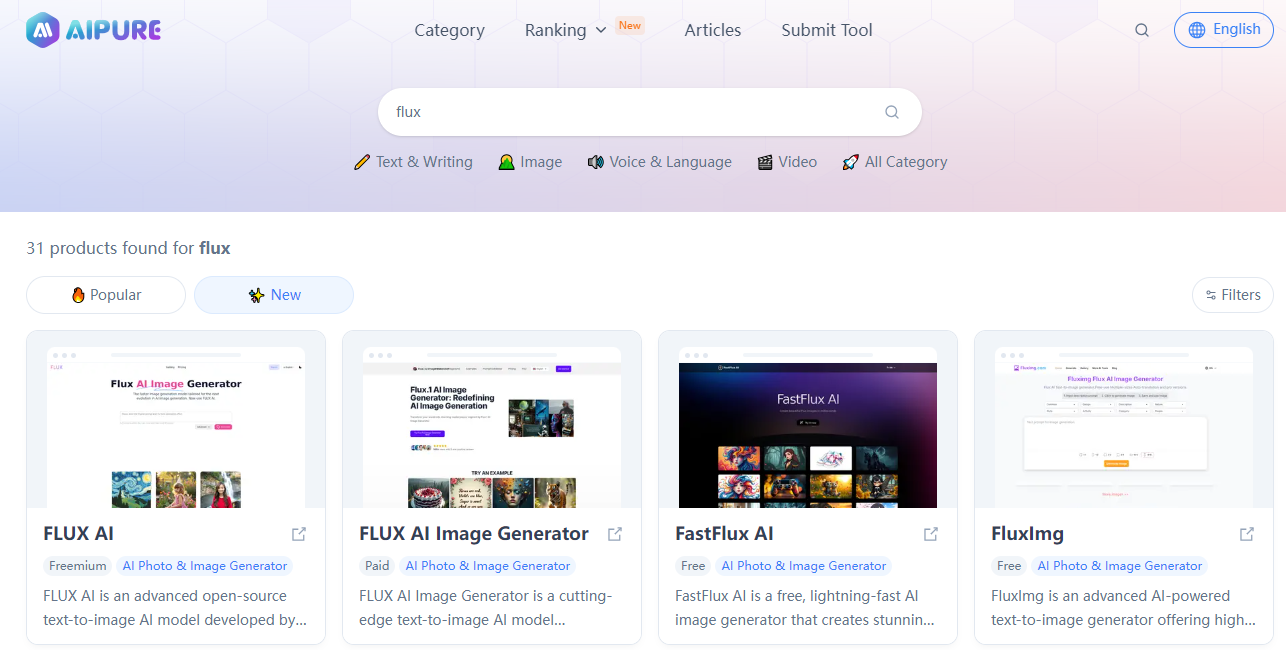Screen dimensions: 1286x650
Task: Open the Filters options
Action: pyautogui.click(x=1233, y=295)
